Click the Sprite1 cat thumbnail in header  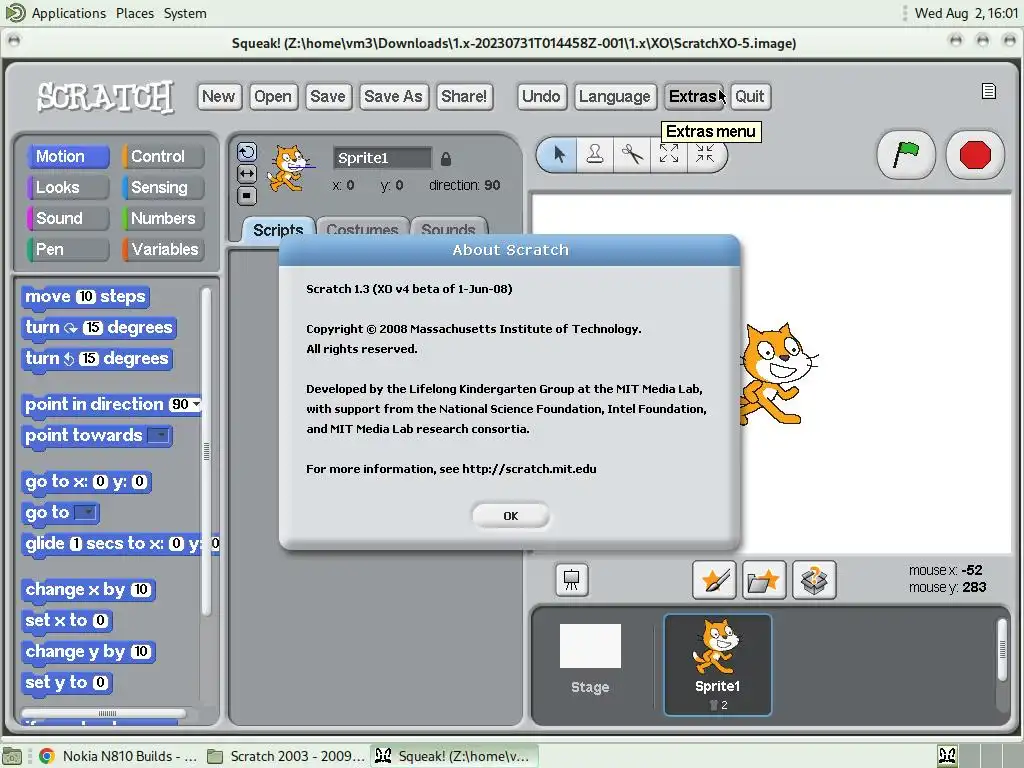click(289, 169)
